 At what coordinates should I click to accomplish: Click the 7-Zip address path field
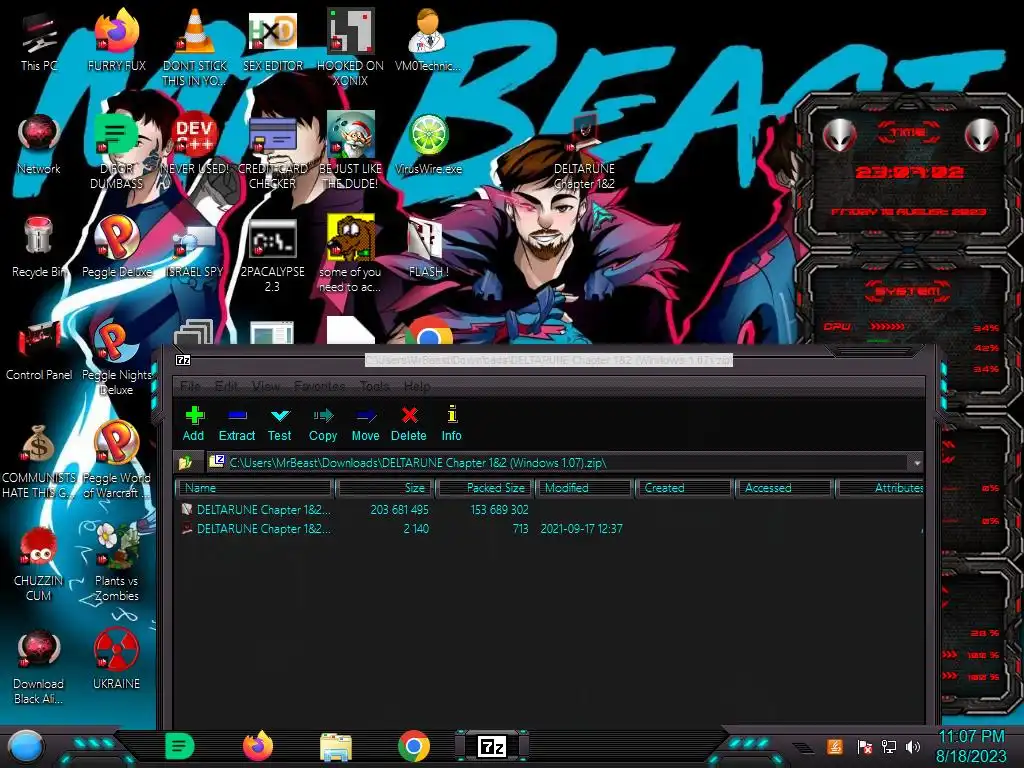558,463
